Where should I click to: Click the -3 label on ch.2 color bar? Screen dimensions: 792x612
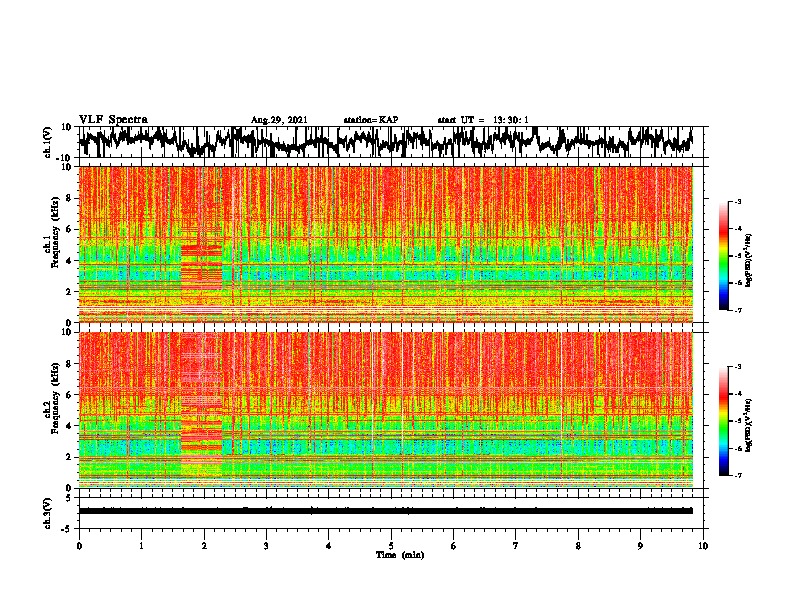pyautogui.click(x=738, y=367)
